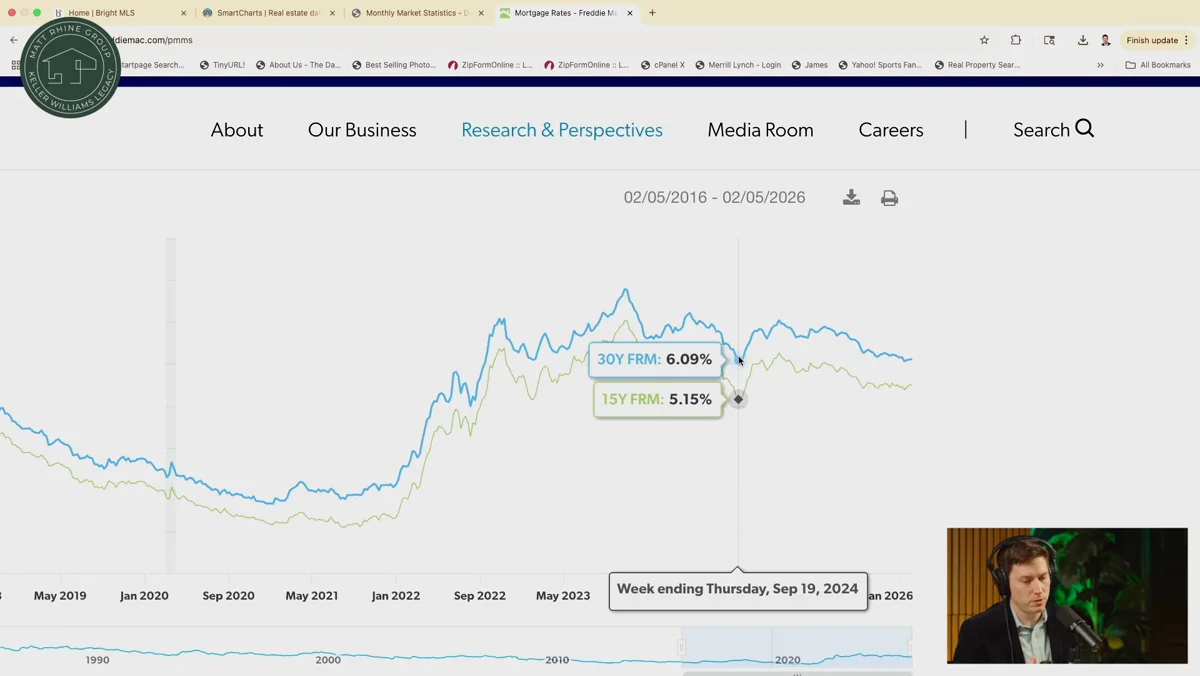Screen dimensions: 1200x676
Task: Click the May 2021 axis label
Action: point(311,596)
